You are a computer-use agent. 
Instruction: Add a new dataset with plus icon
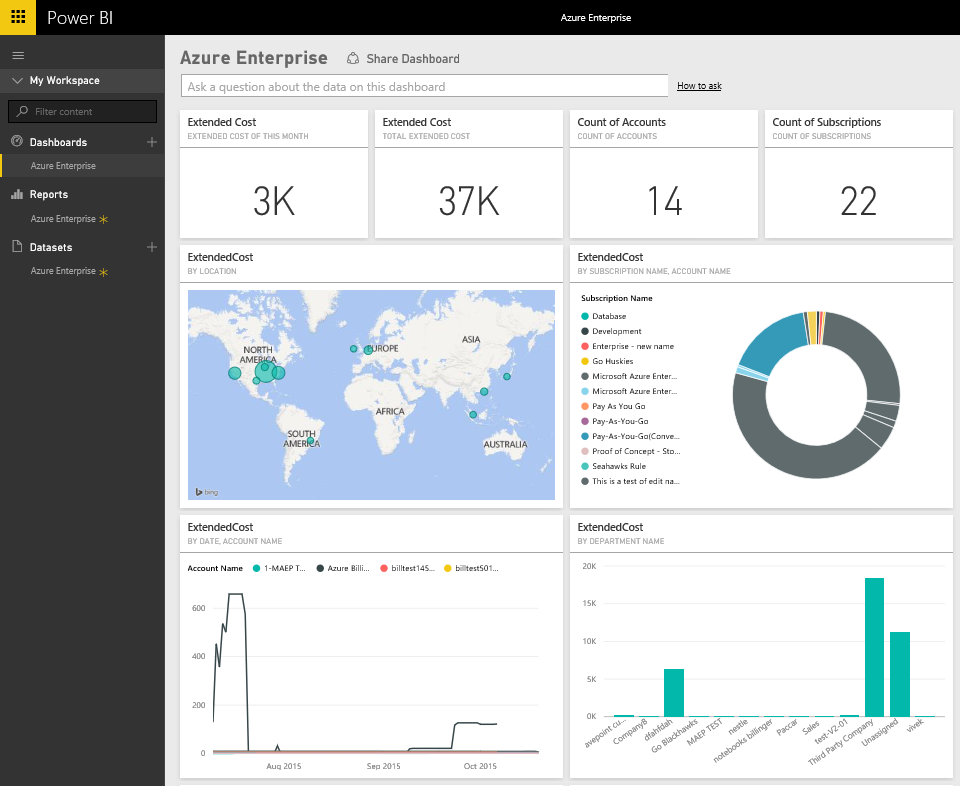tap(152, 247)
